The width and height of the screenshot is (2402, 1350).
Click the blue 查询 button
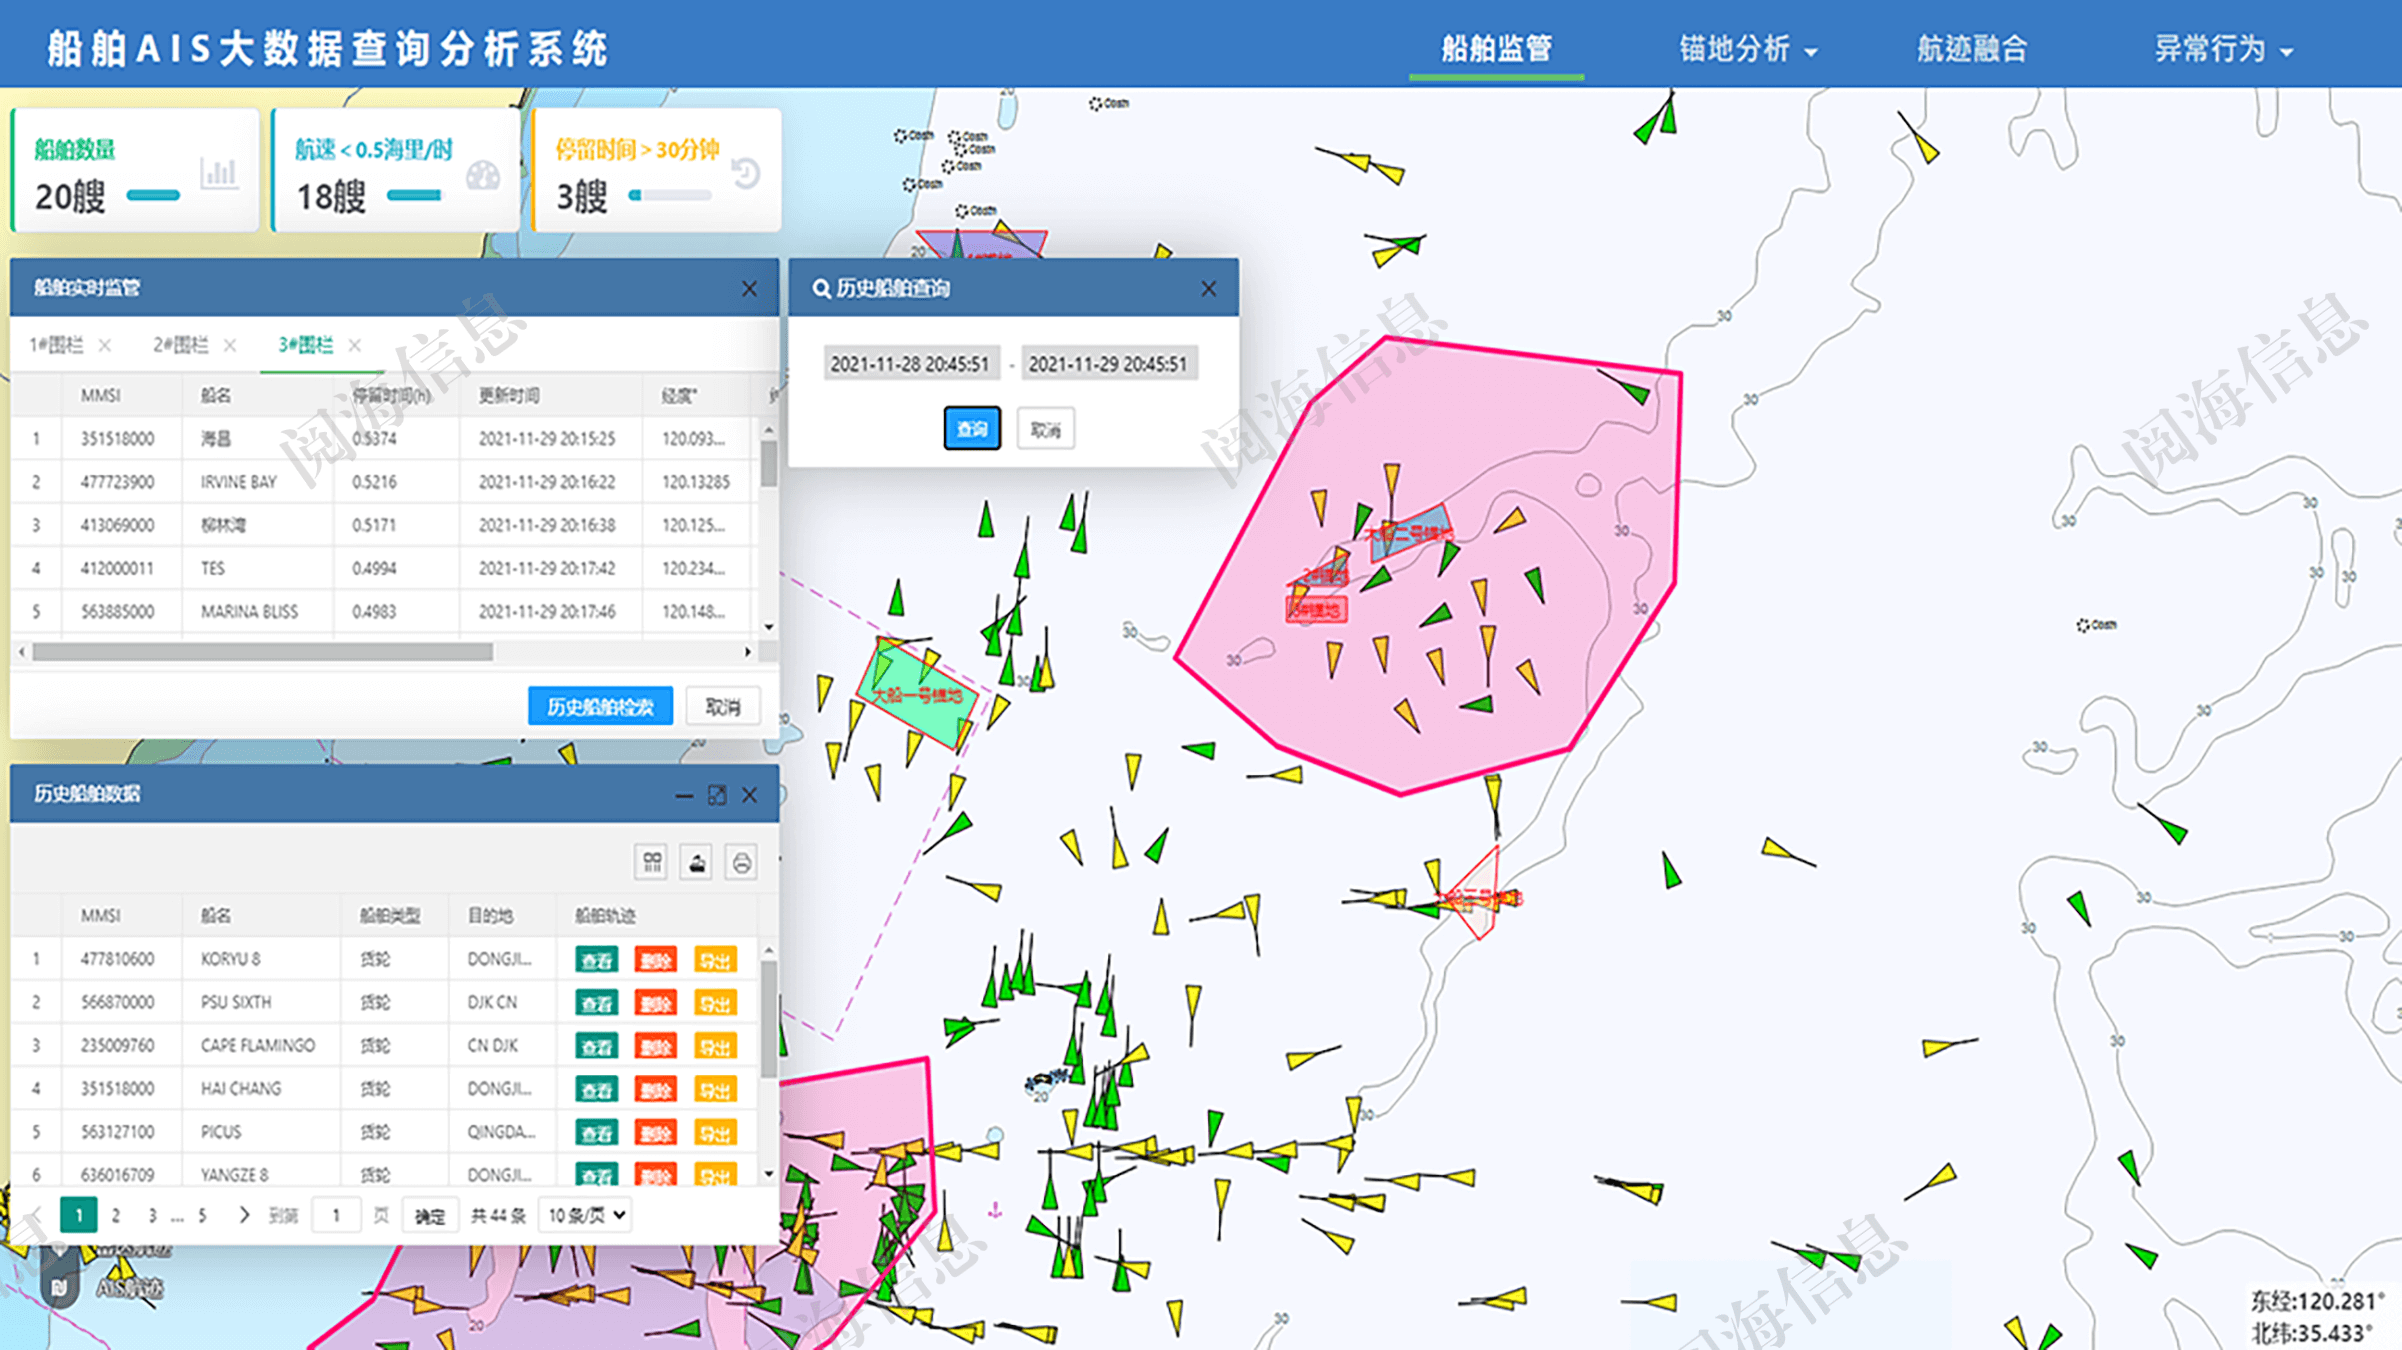tap(971, 429)
